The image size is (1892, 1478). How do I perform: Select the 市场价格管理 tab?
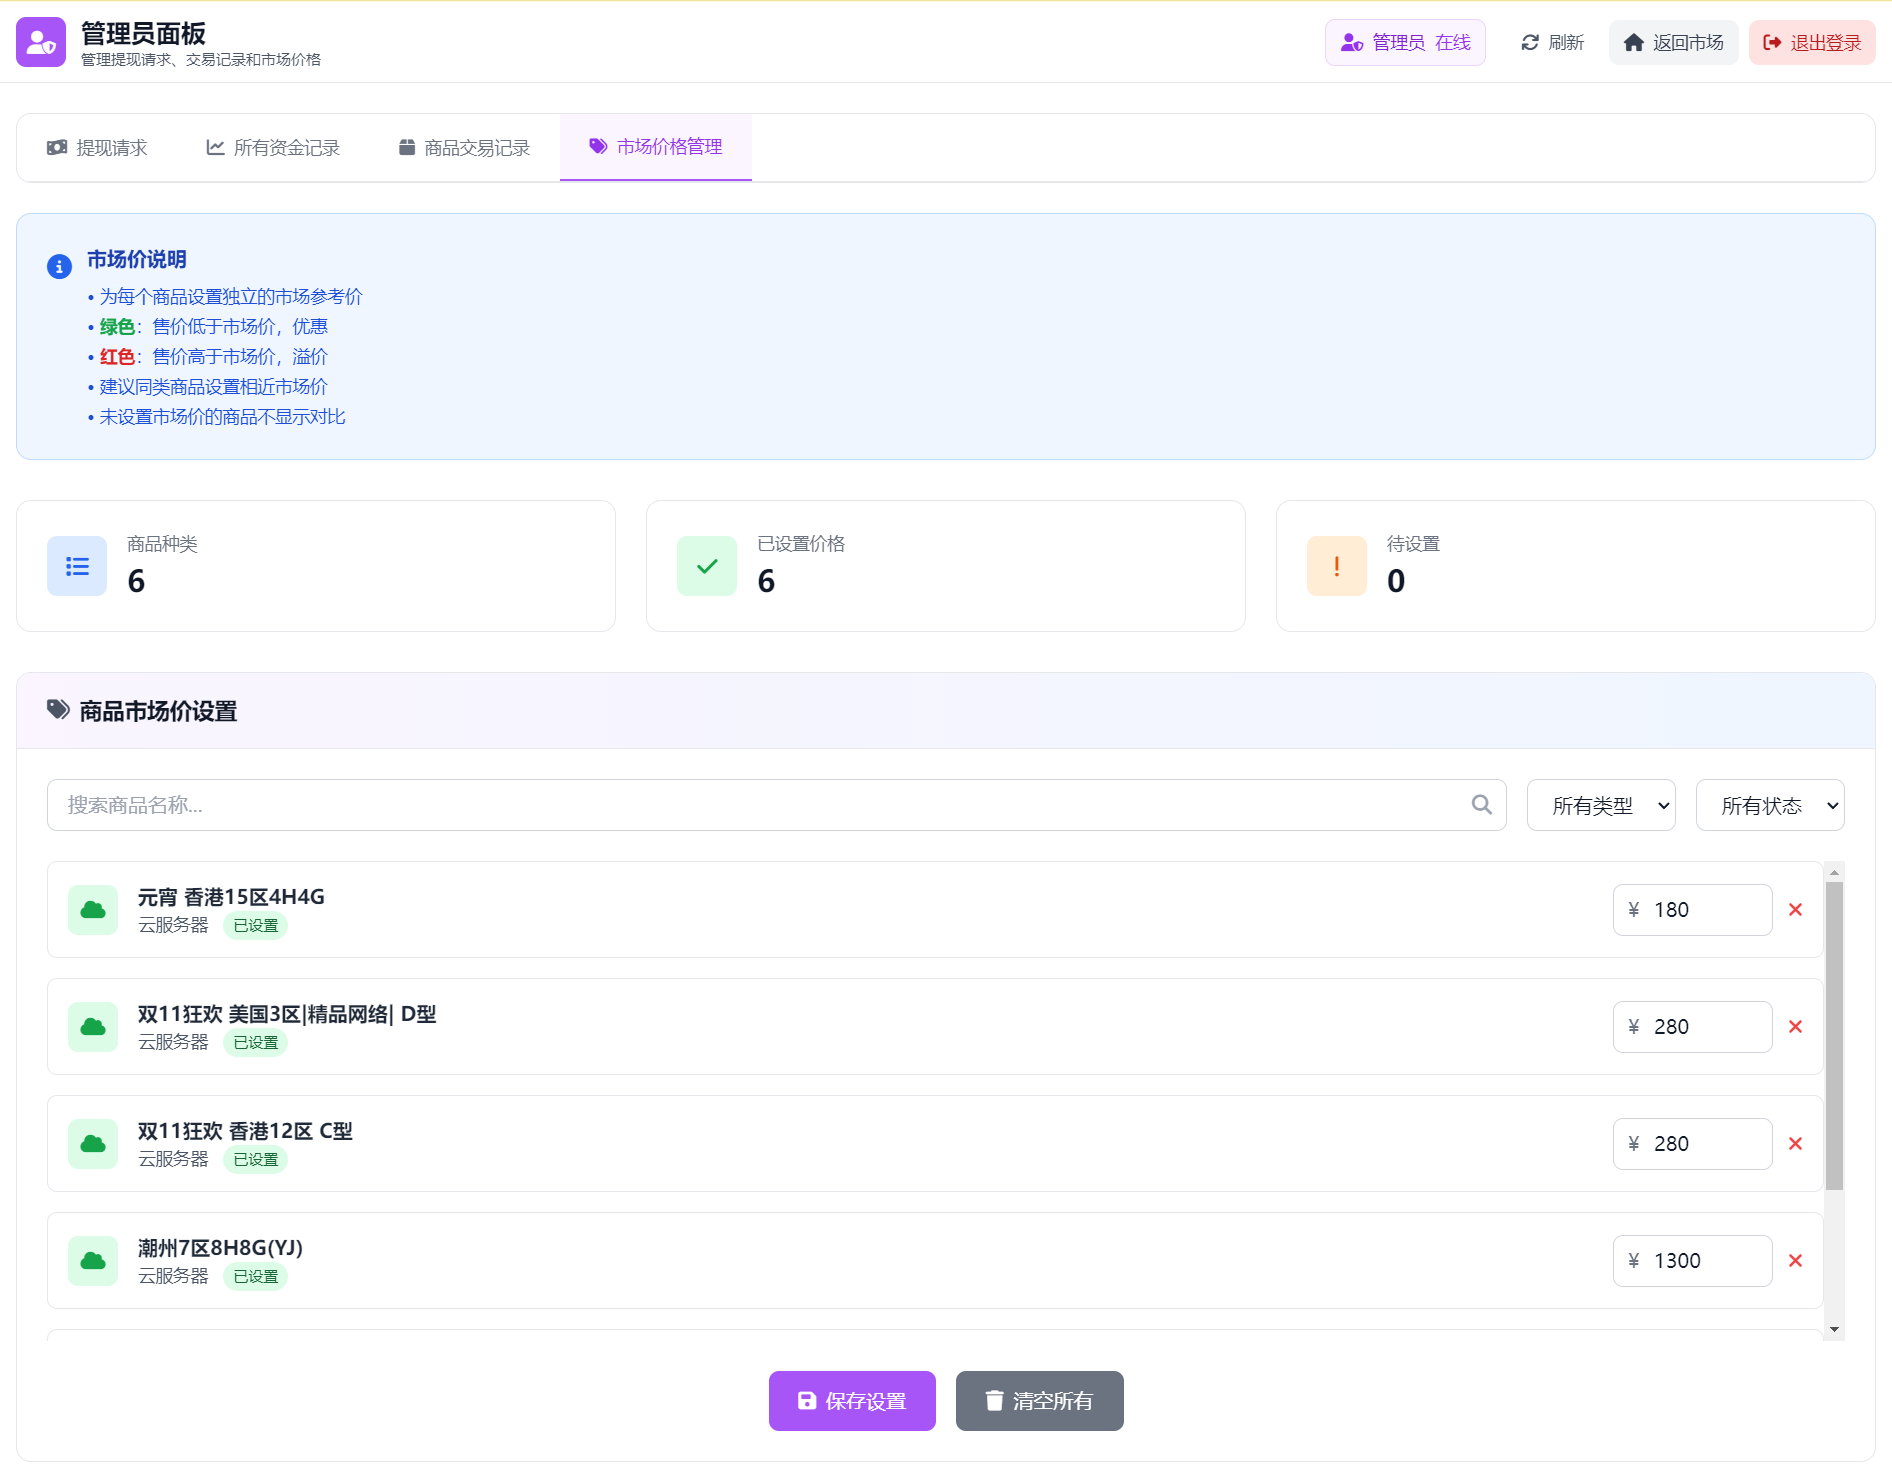coord(656,147)
